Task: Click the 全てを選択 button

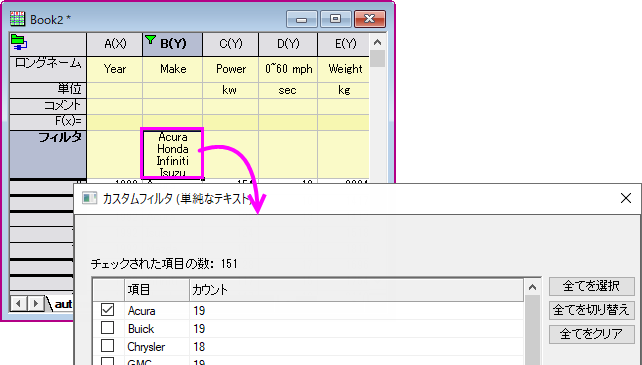Action: click(592, 286)
